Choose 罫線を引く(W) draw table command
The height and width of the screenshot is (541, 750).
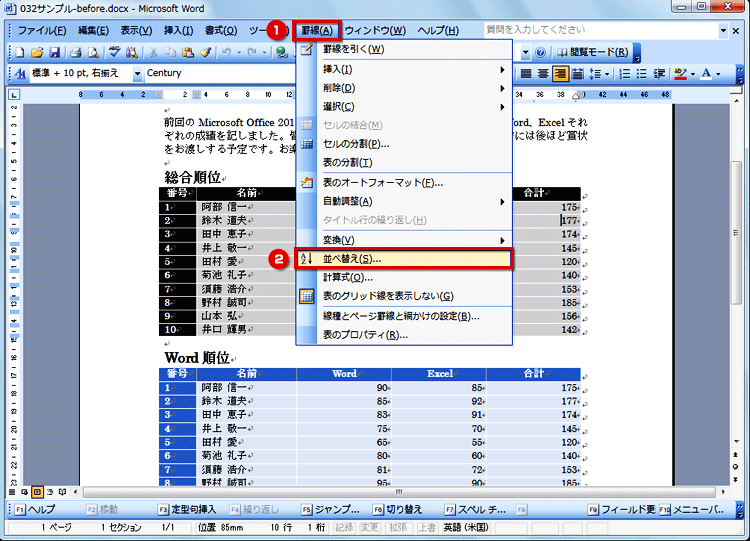point(404,49)
